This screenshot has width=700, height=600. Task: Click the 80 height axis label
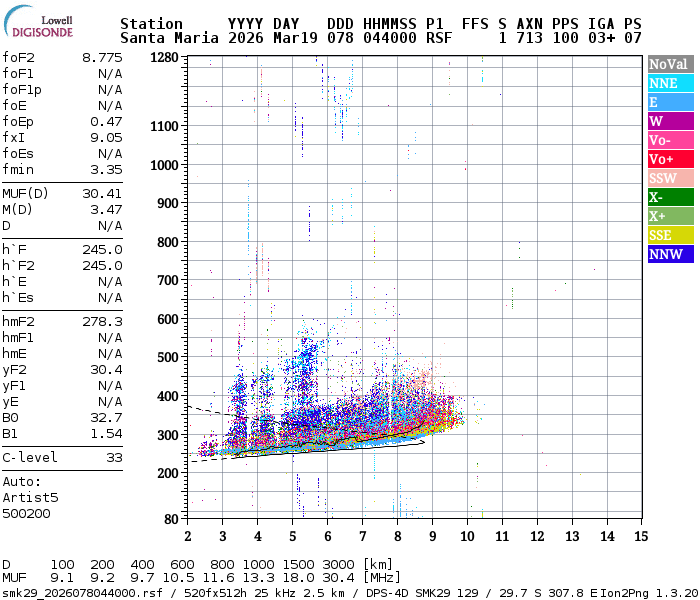(171, 519)
